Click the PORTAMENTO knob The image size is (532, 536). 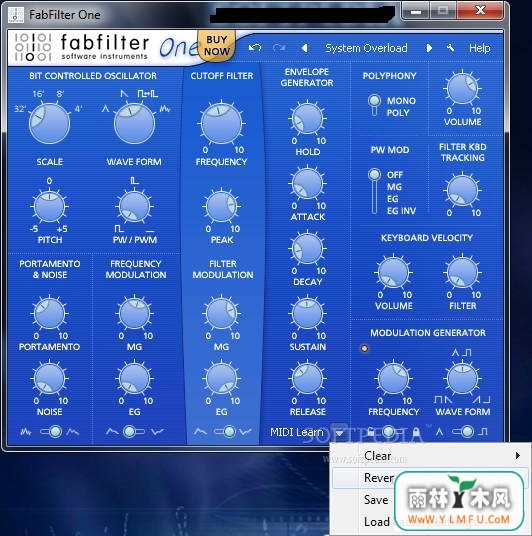coord(50,314)
